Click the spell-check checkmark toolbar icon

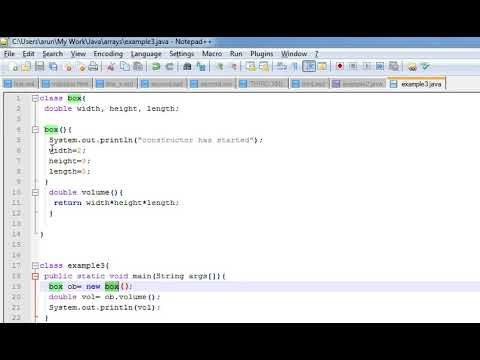(x=426, y=67)
